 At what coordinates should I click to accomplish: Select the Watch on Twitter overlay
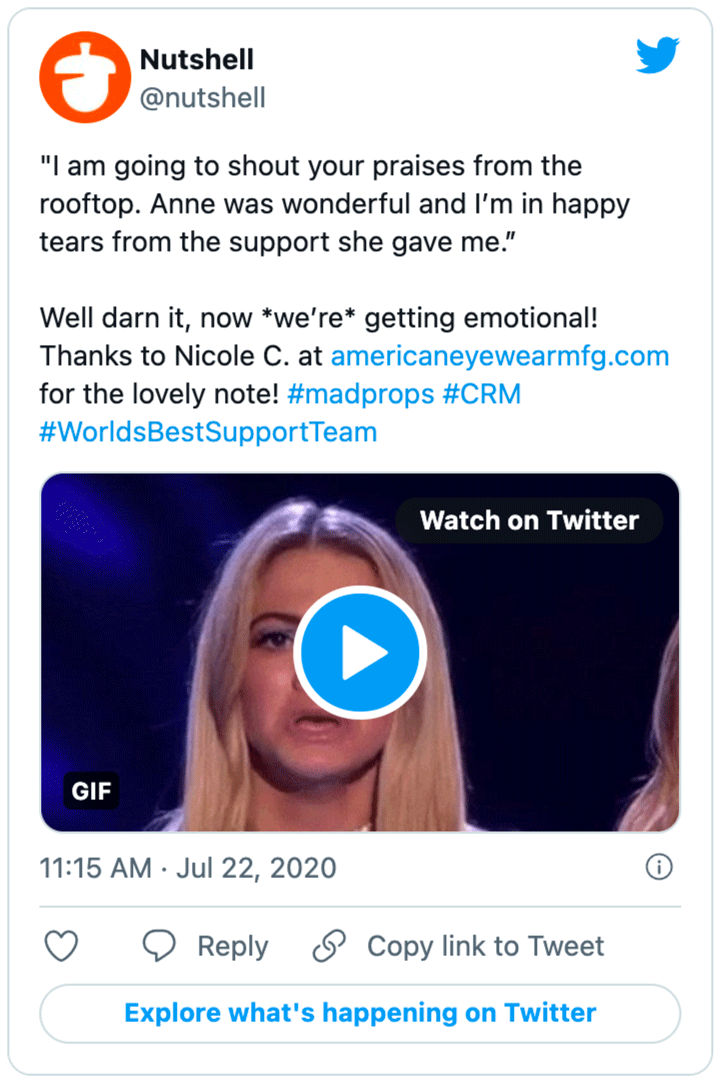[x=529, y=520]
